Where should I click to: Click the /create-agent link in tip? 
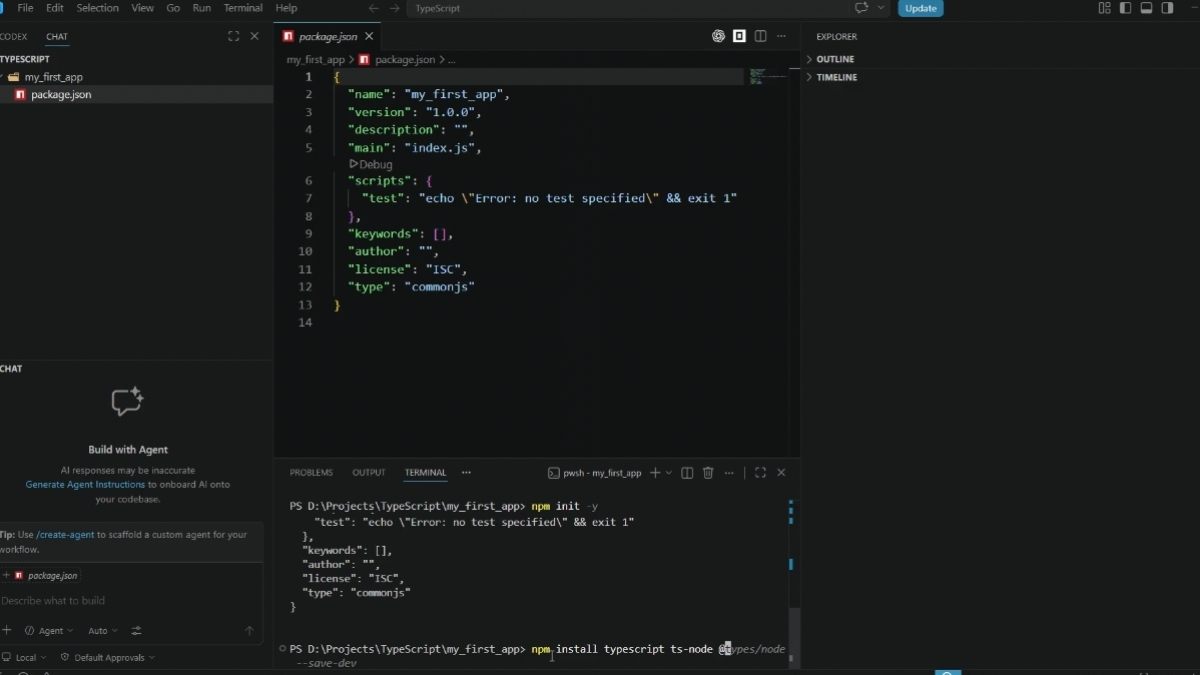(65, 535)
